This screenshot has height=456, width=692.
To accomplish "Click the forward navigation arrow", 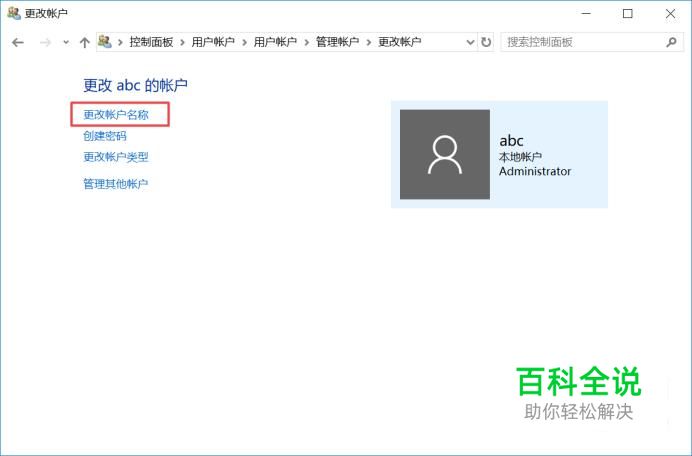I will click(x=45, y=42).
